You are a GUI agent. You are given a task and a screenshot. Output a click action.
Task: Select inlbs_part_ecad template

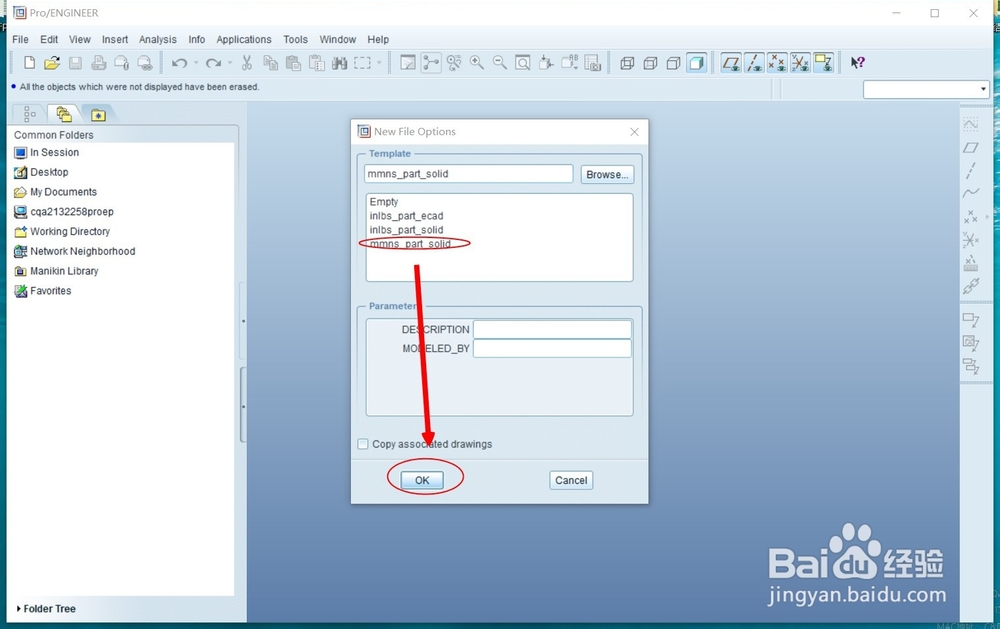point(406,216)
